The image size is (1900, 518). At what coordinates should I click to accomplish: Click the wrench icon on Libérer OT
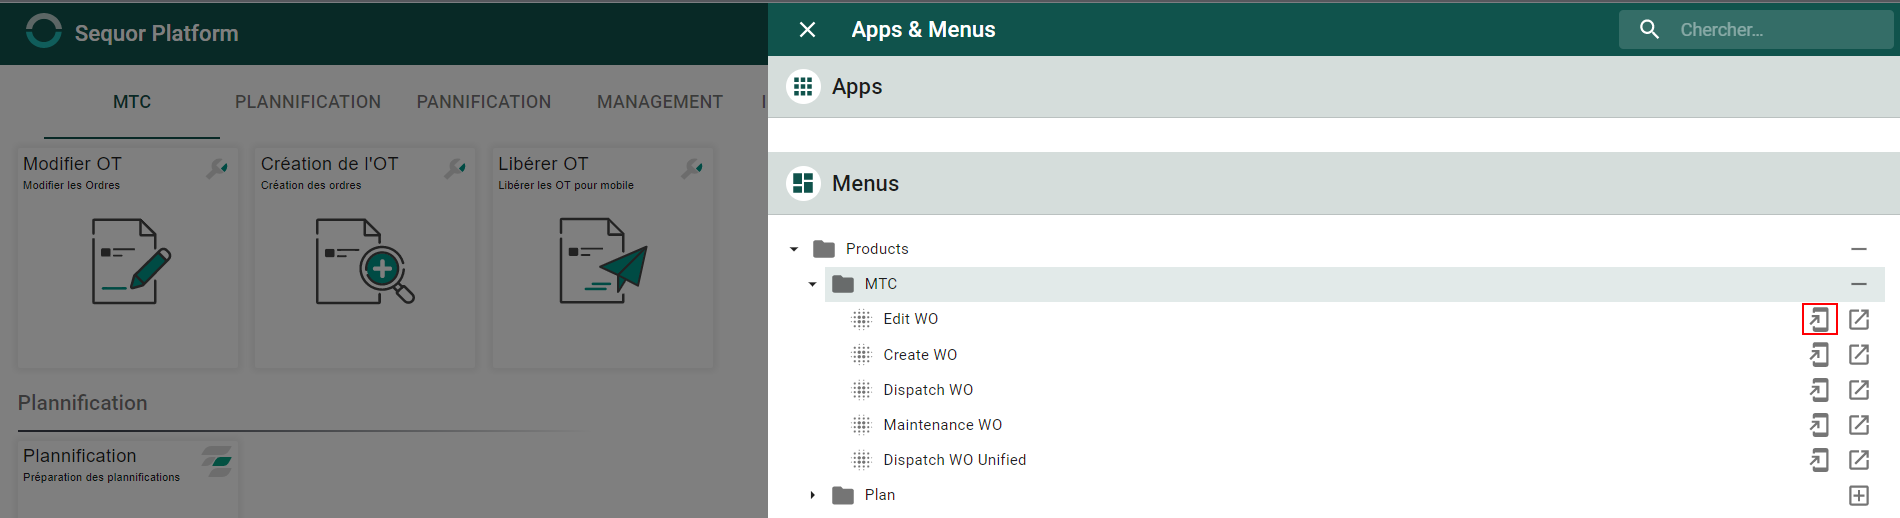click(692, 168)
